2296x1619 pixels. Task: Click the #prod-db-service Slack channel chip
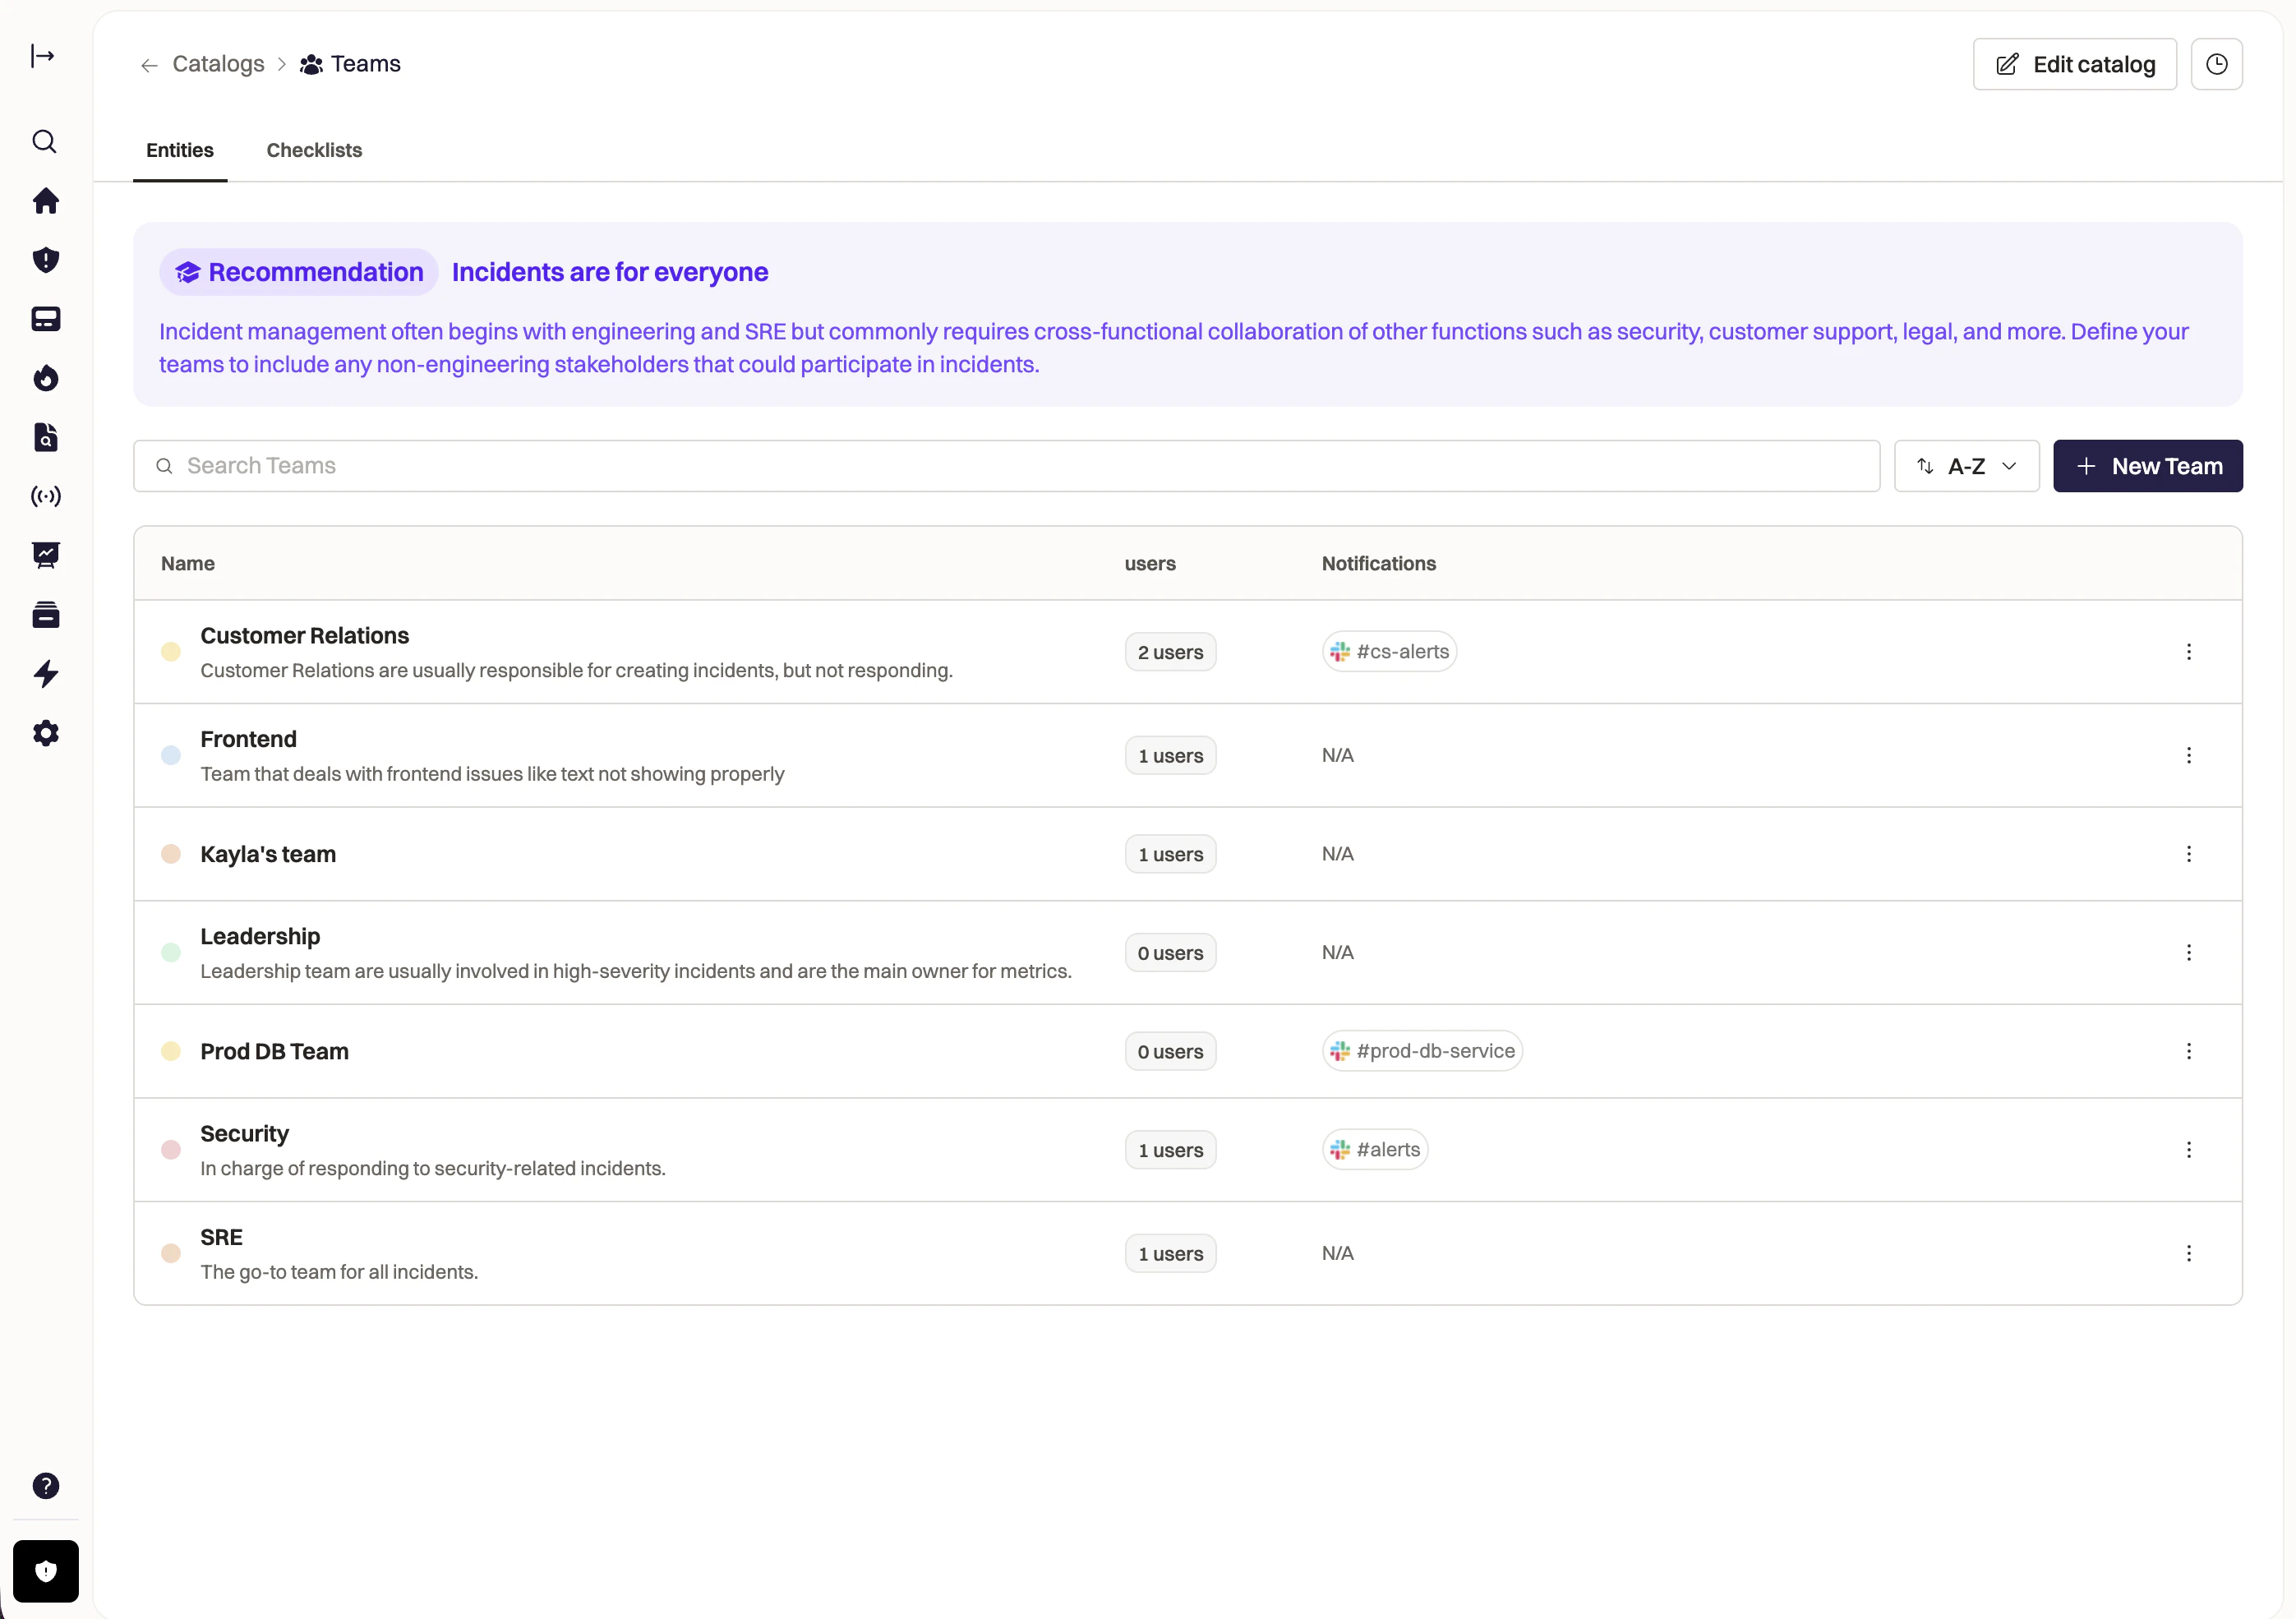tap(1421, 1051)
